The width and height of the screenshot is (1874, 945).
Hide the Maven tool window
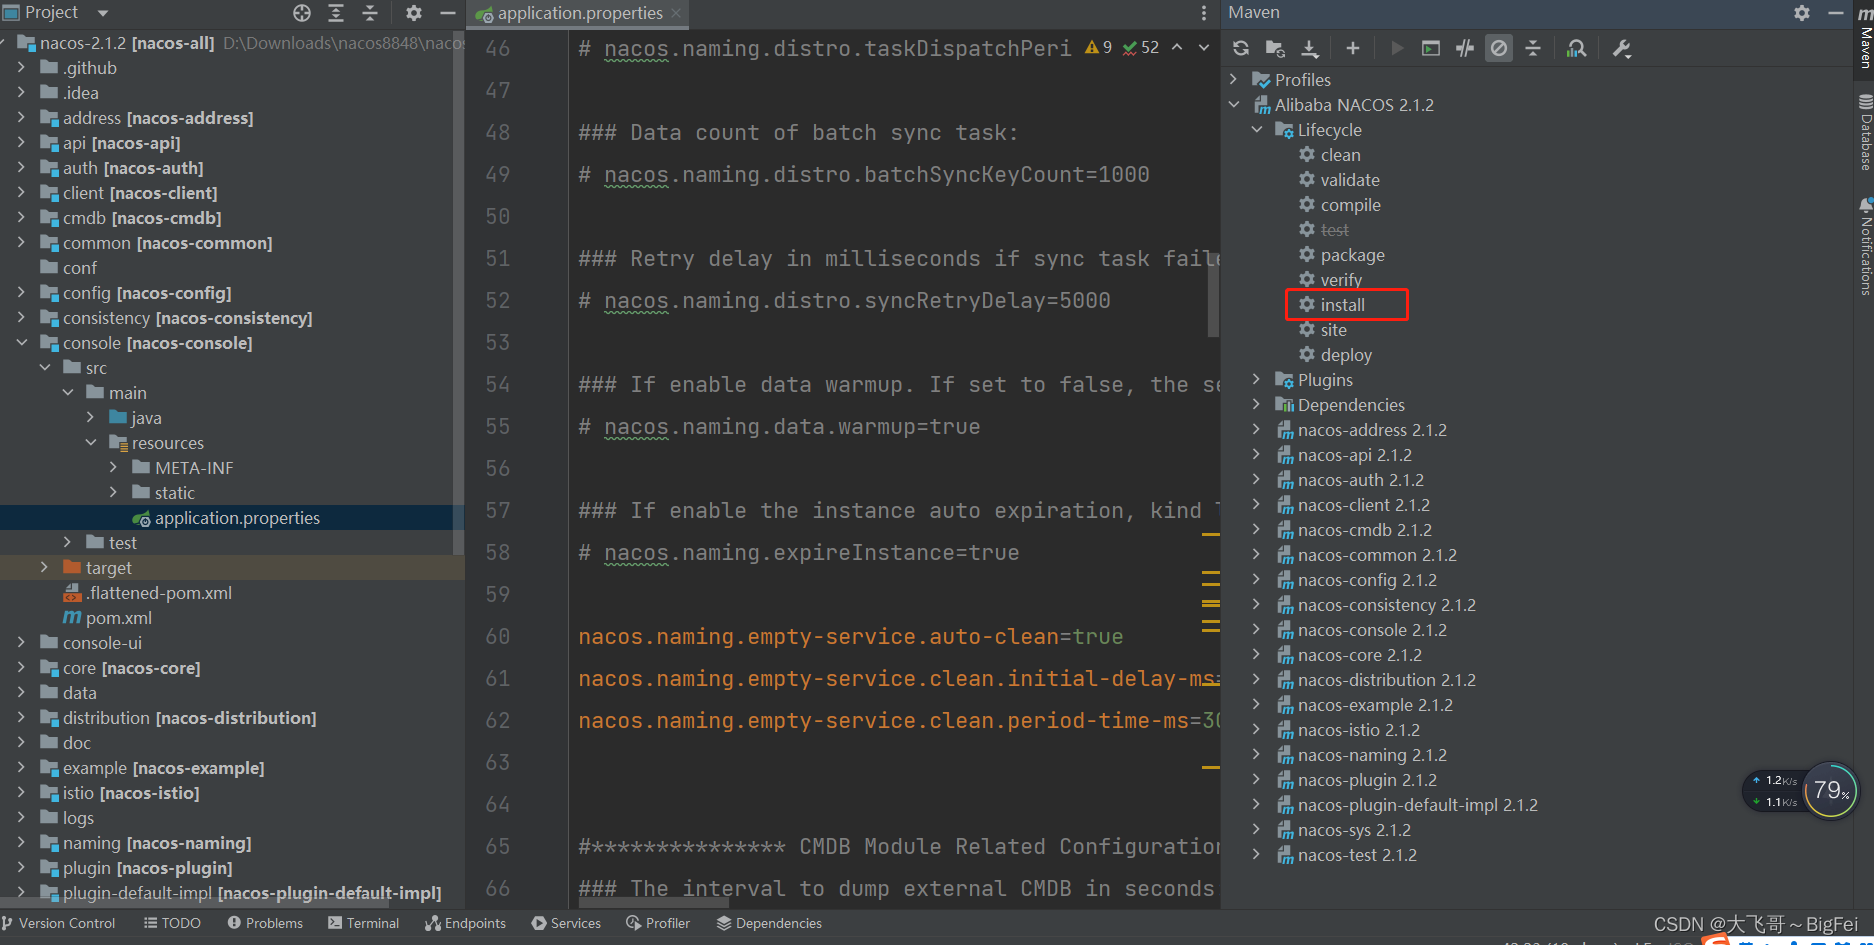click(x=1835, y=13)
